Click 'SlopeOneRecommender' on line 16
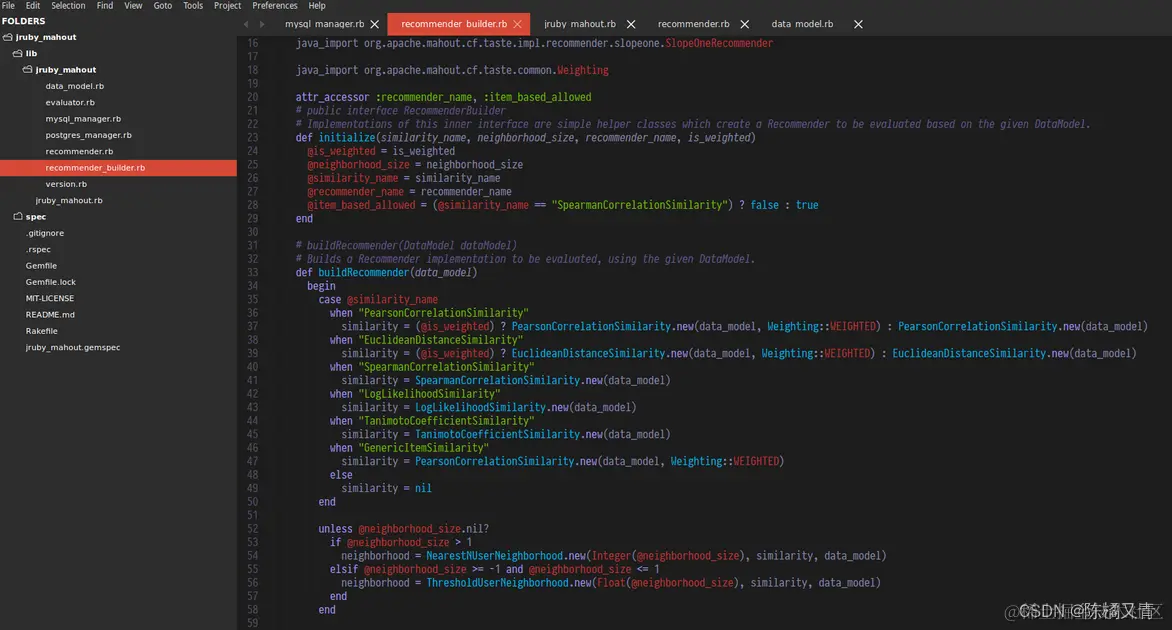Screen dimensions: 1172x630 pos(719,43)
